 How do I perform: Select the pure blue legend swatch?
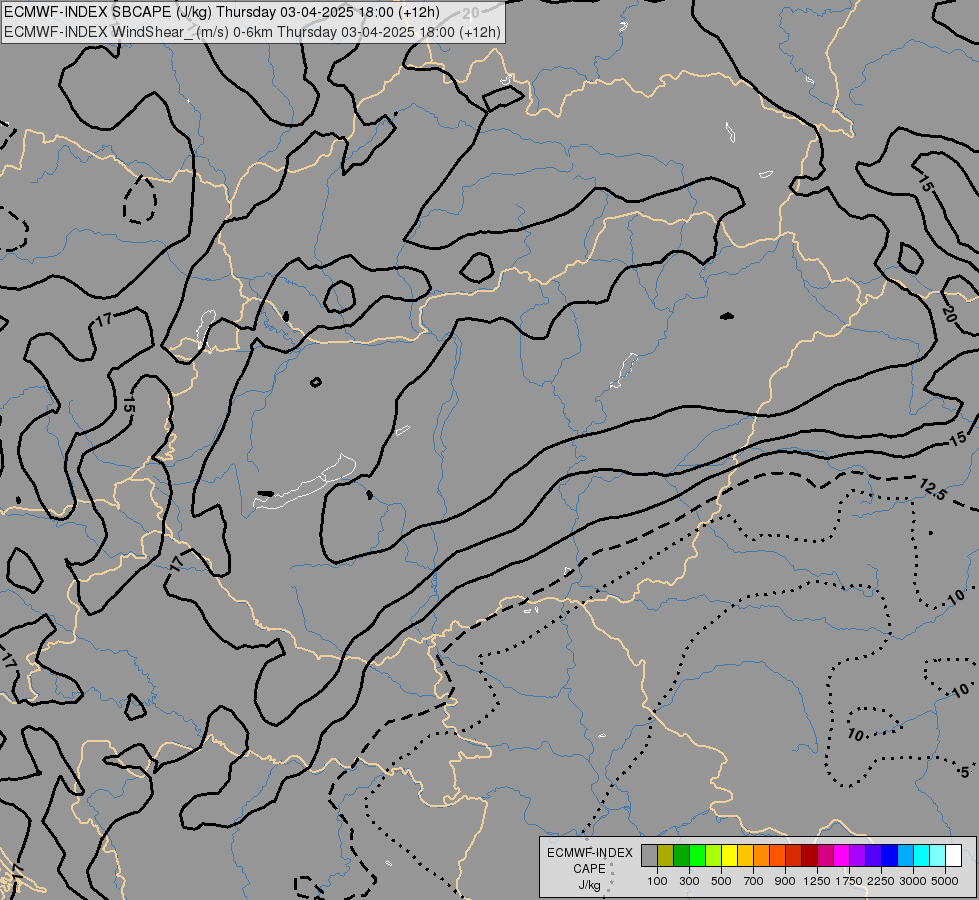click(x=890, y=855)
